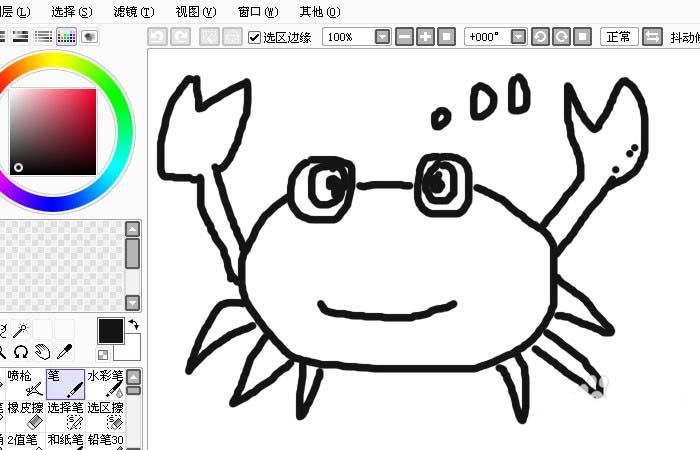Viewport: 700px width, 450px height.
Task: Open the 100% zoom dropdown arrow
Action: (383, 37)
